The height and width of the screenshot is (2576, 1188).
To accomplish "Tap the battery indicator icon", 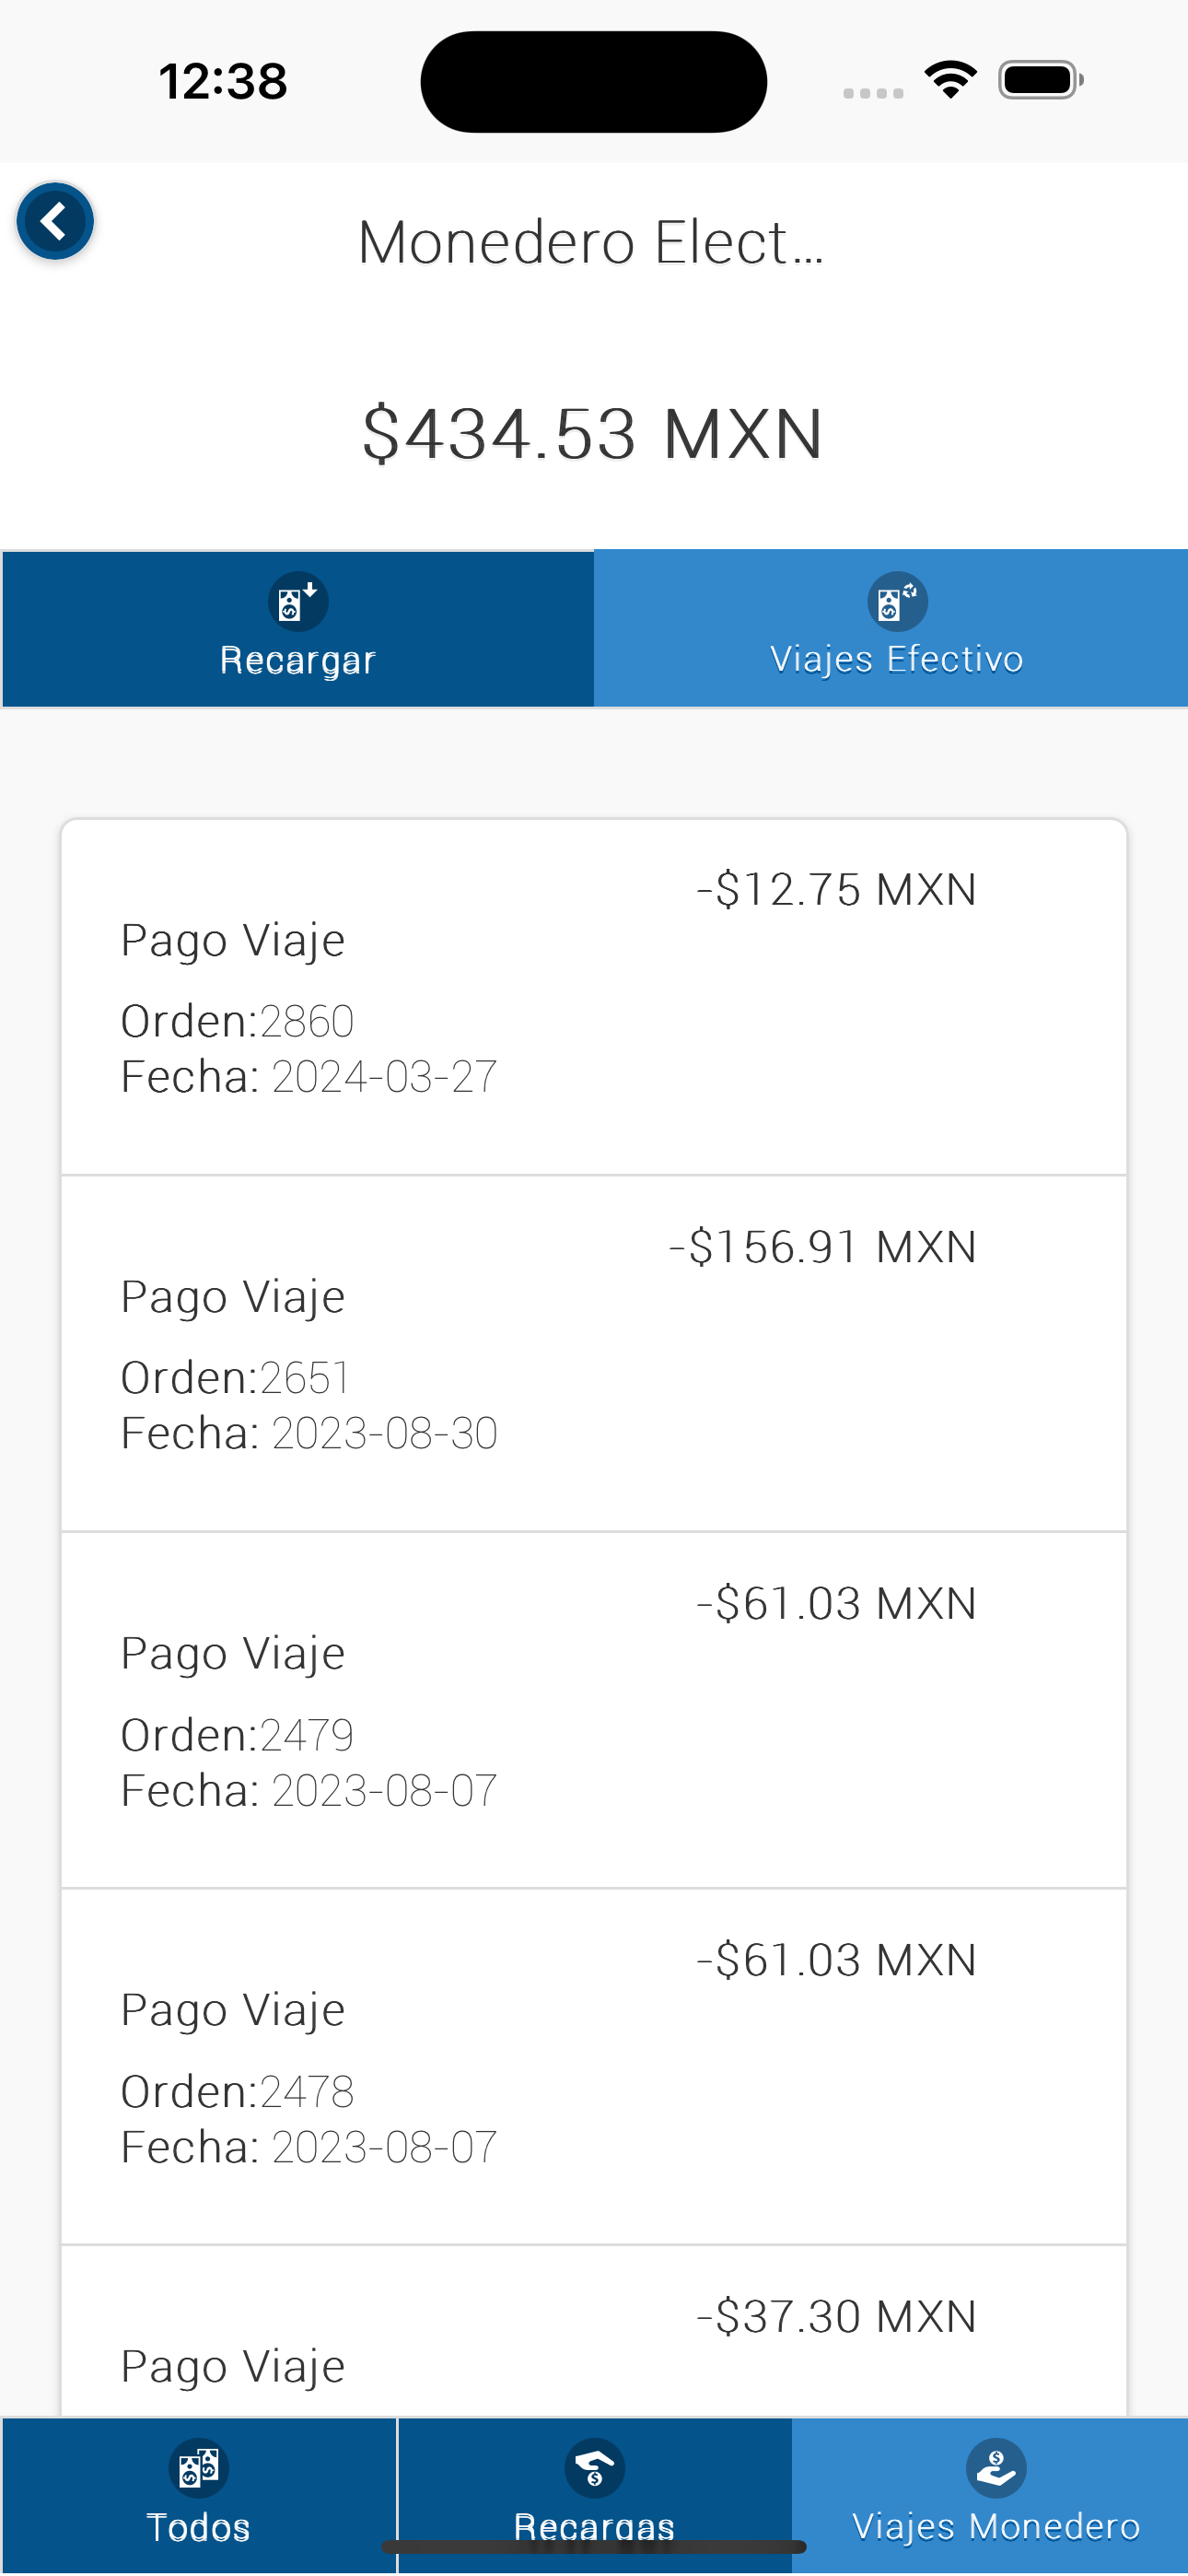I will pos(1040,80).
